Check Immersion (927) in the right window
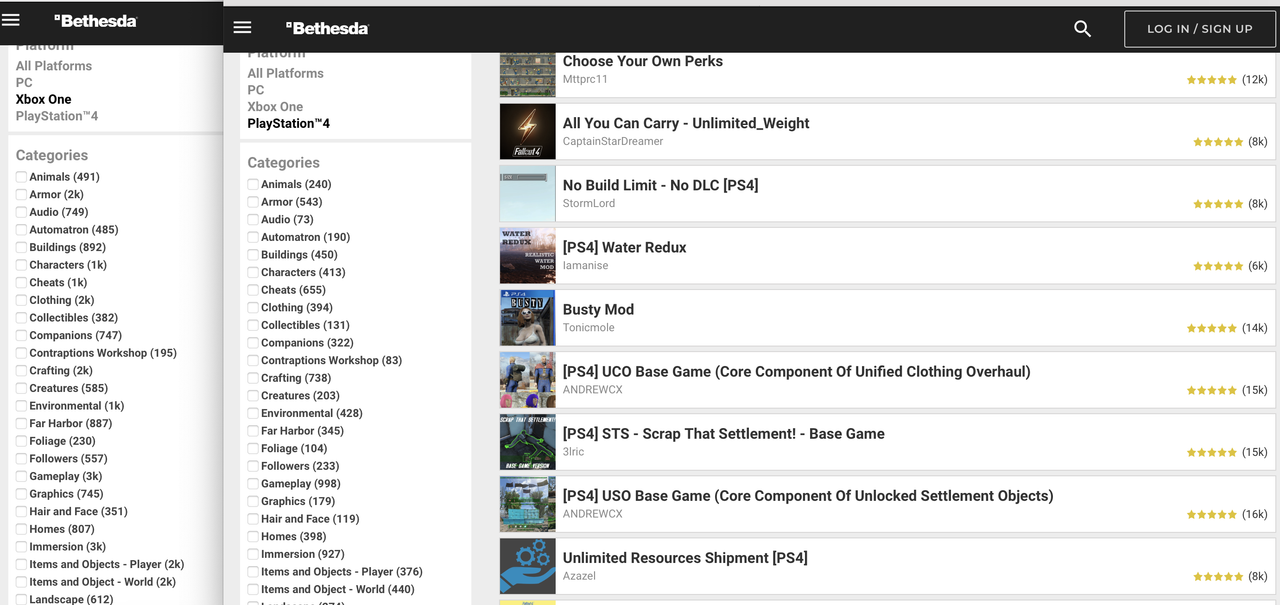This screenshot has height=605, width=1280. coord(253,554)
